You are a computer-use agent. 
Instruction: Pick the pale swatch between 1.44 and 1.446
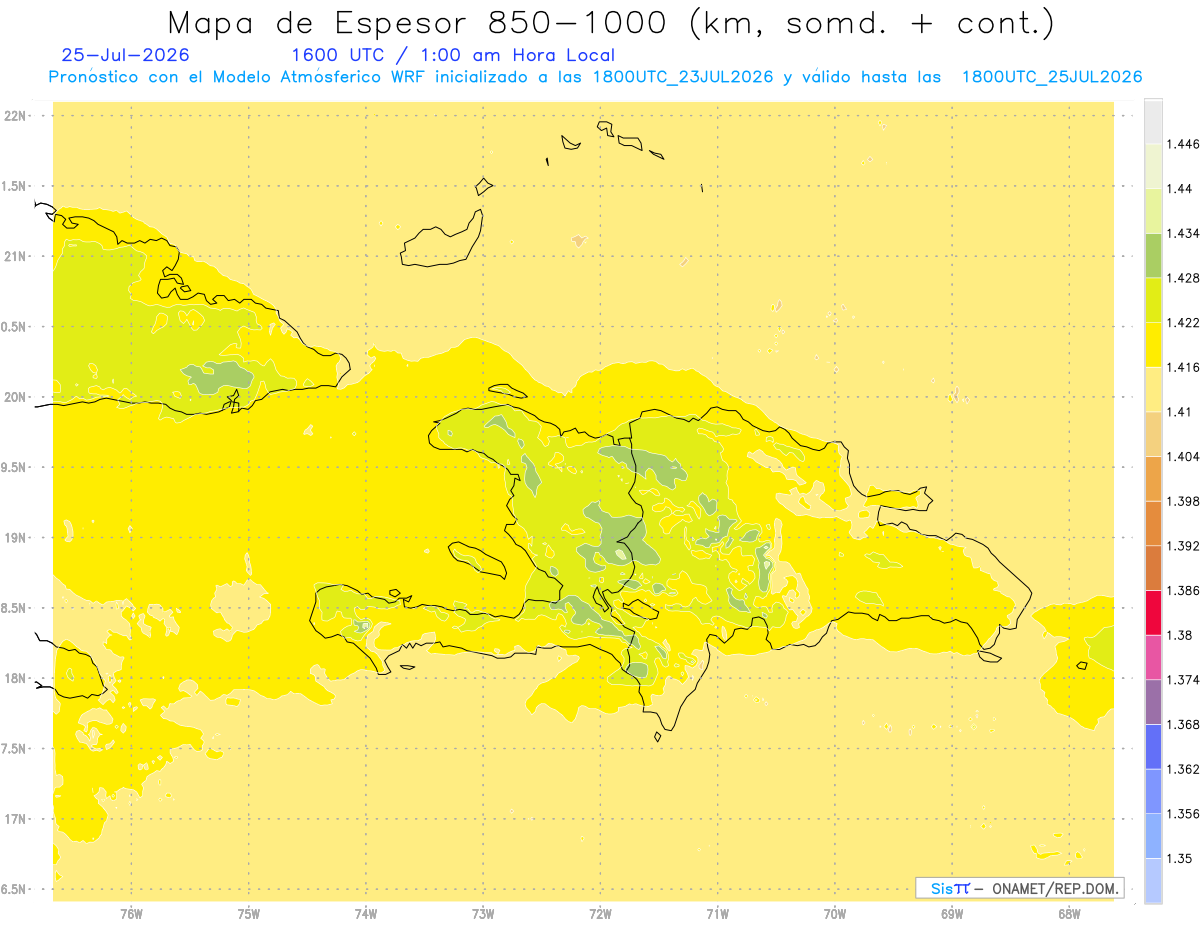click(x=1153, y=166)
